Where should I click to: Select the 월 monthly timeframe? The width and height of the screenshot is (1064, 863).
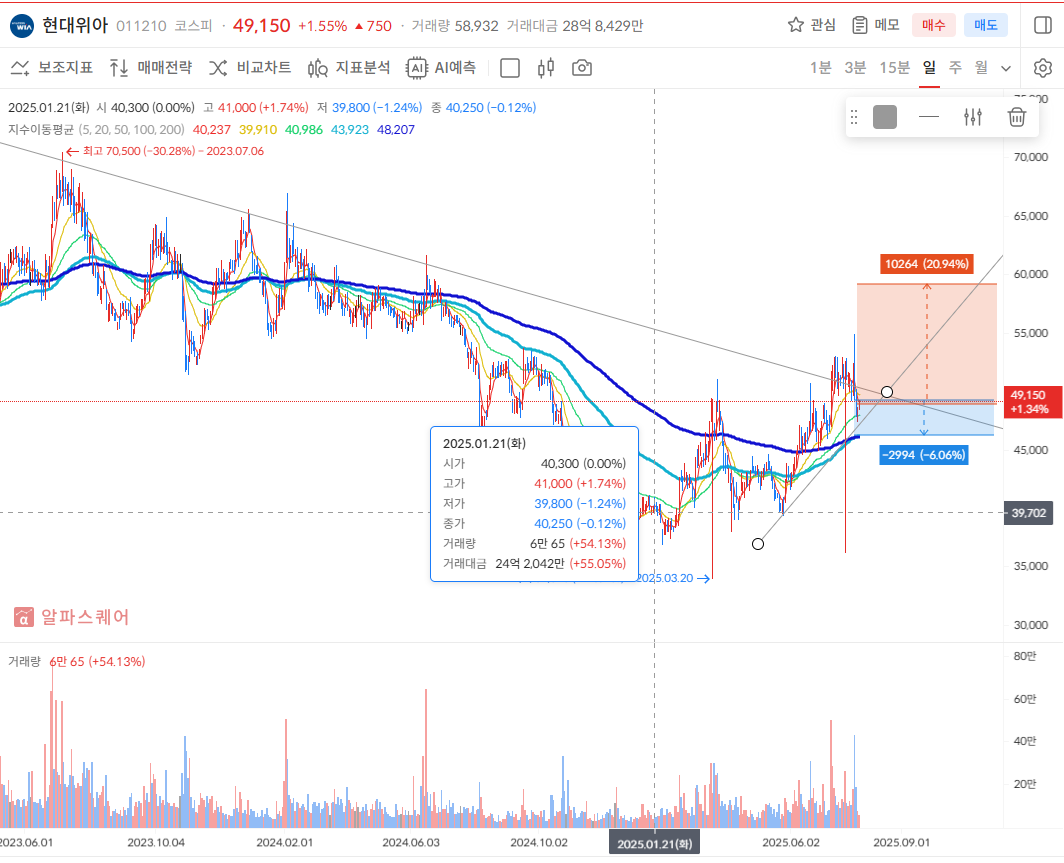[x=981, y=68]
